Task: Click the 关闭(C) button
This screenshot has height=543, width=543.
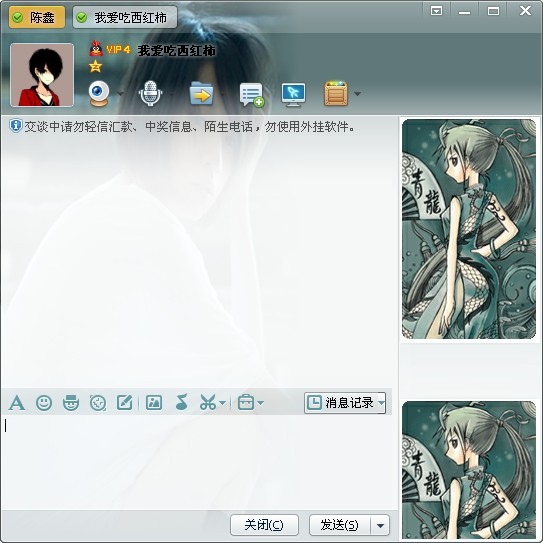Action: pos(264,525)
